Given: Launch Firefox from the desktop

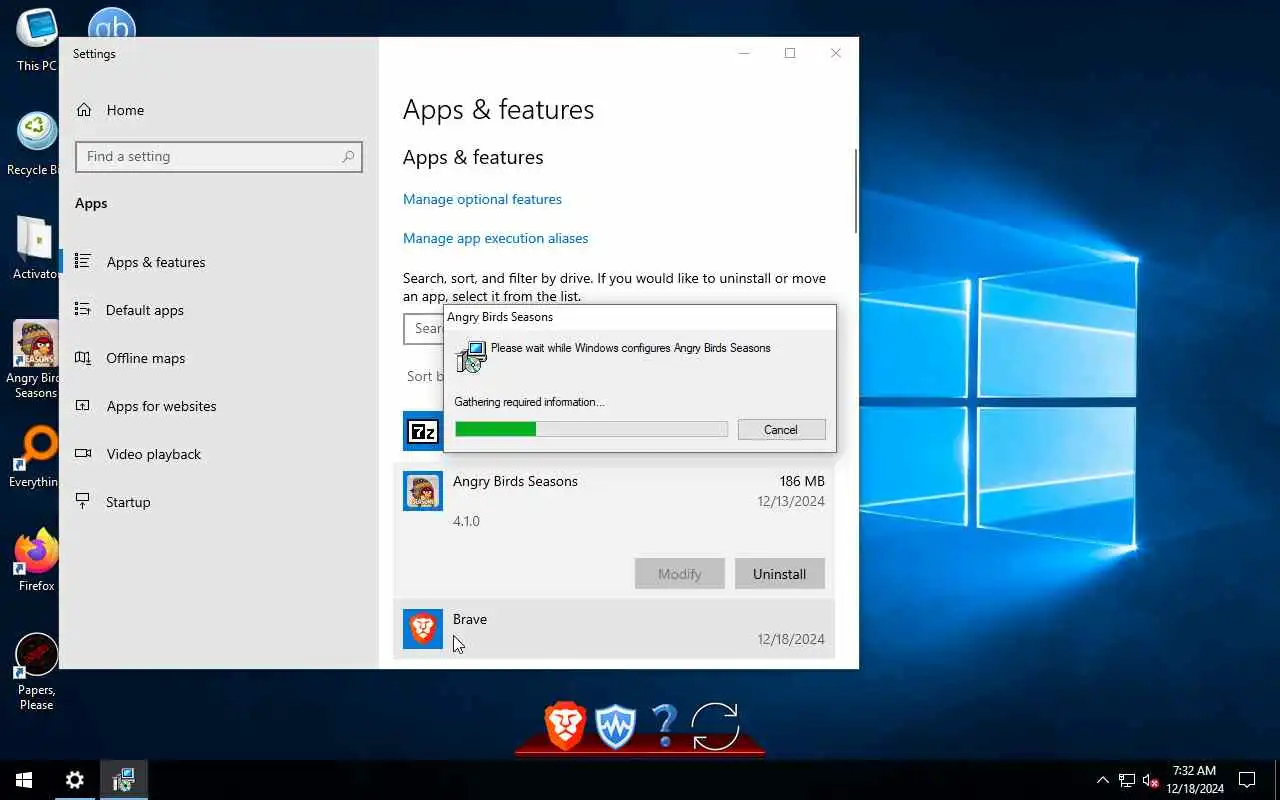Looking at the screenshot, I should pos(36,560).
